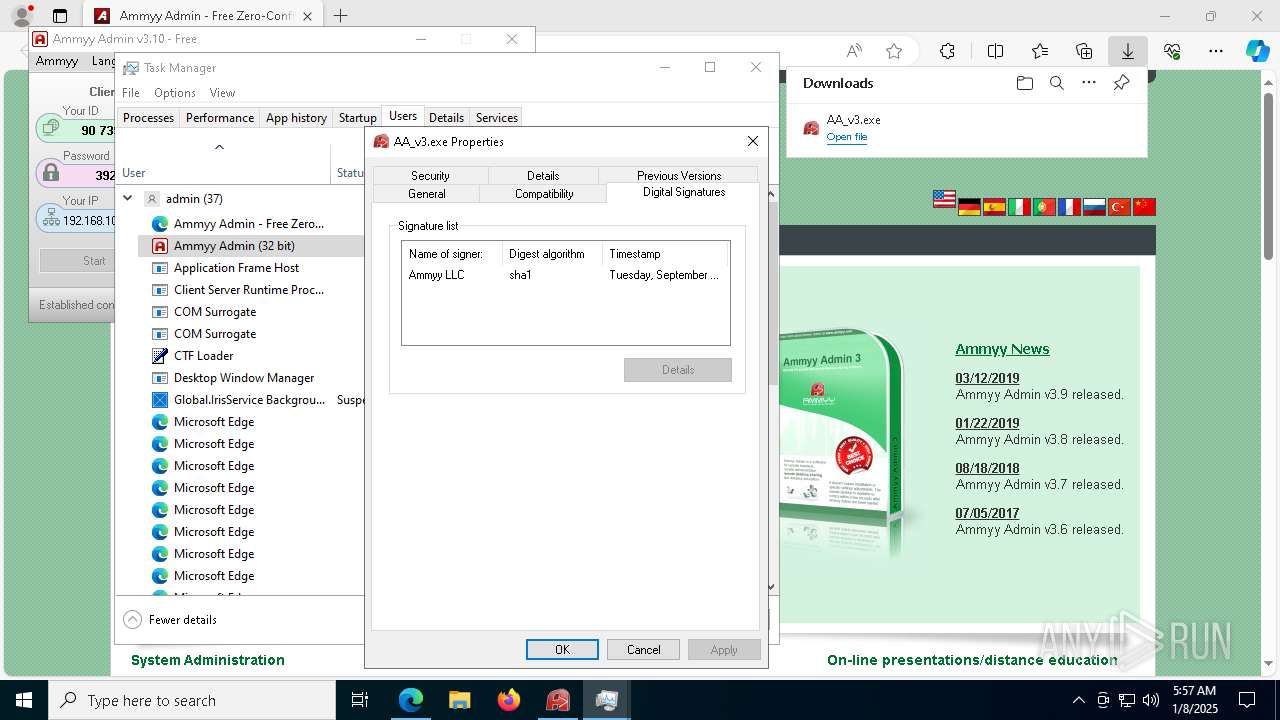Viewport: 1280px width, 720px height.
Task: Switch to the General tab
Action: (x=427, y=193)
